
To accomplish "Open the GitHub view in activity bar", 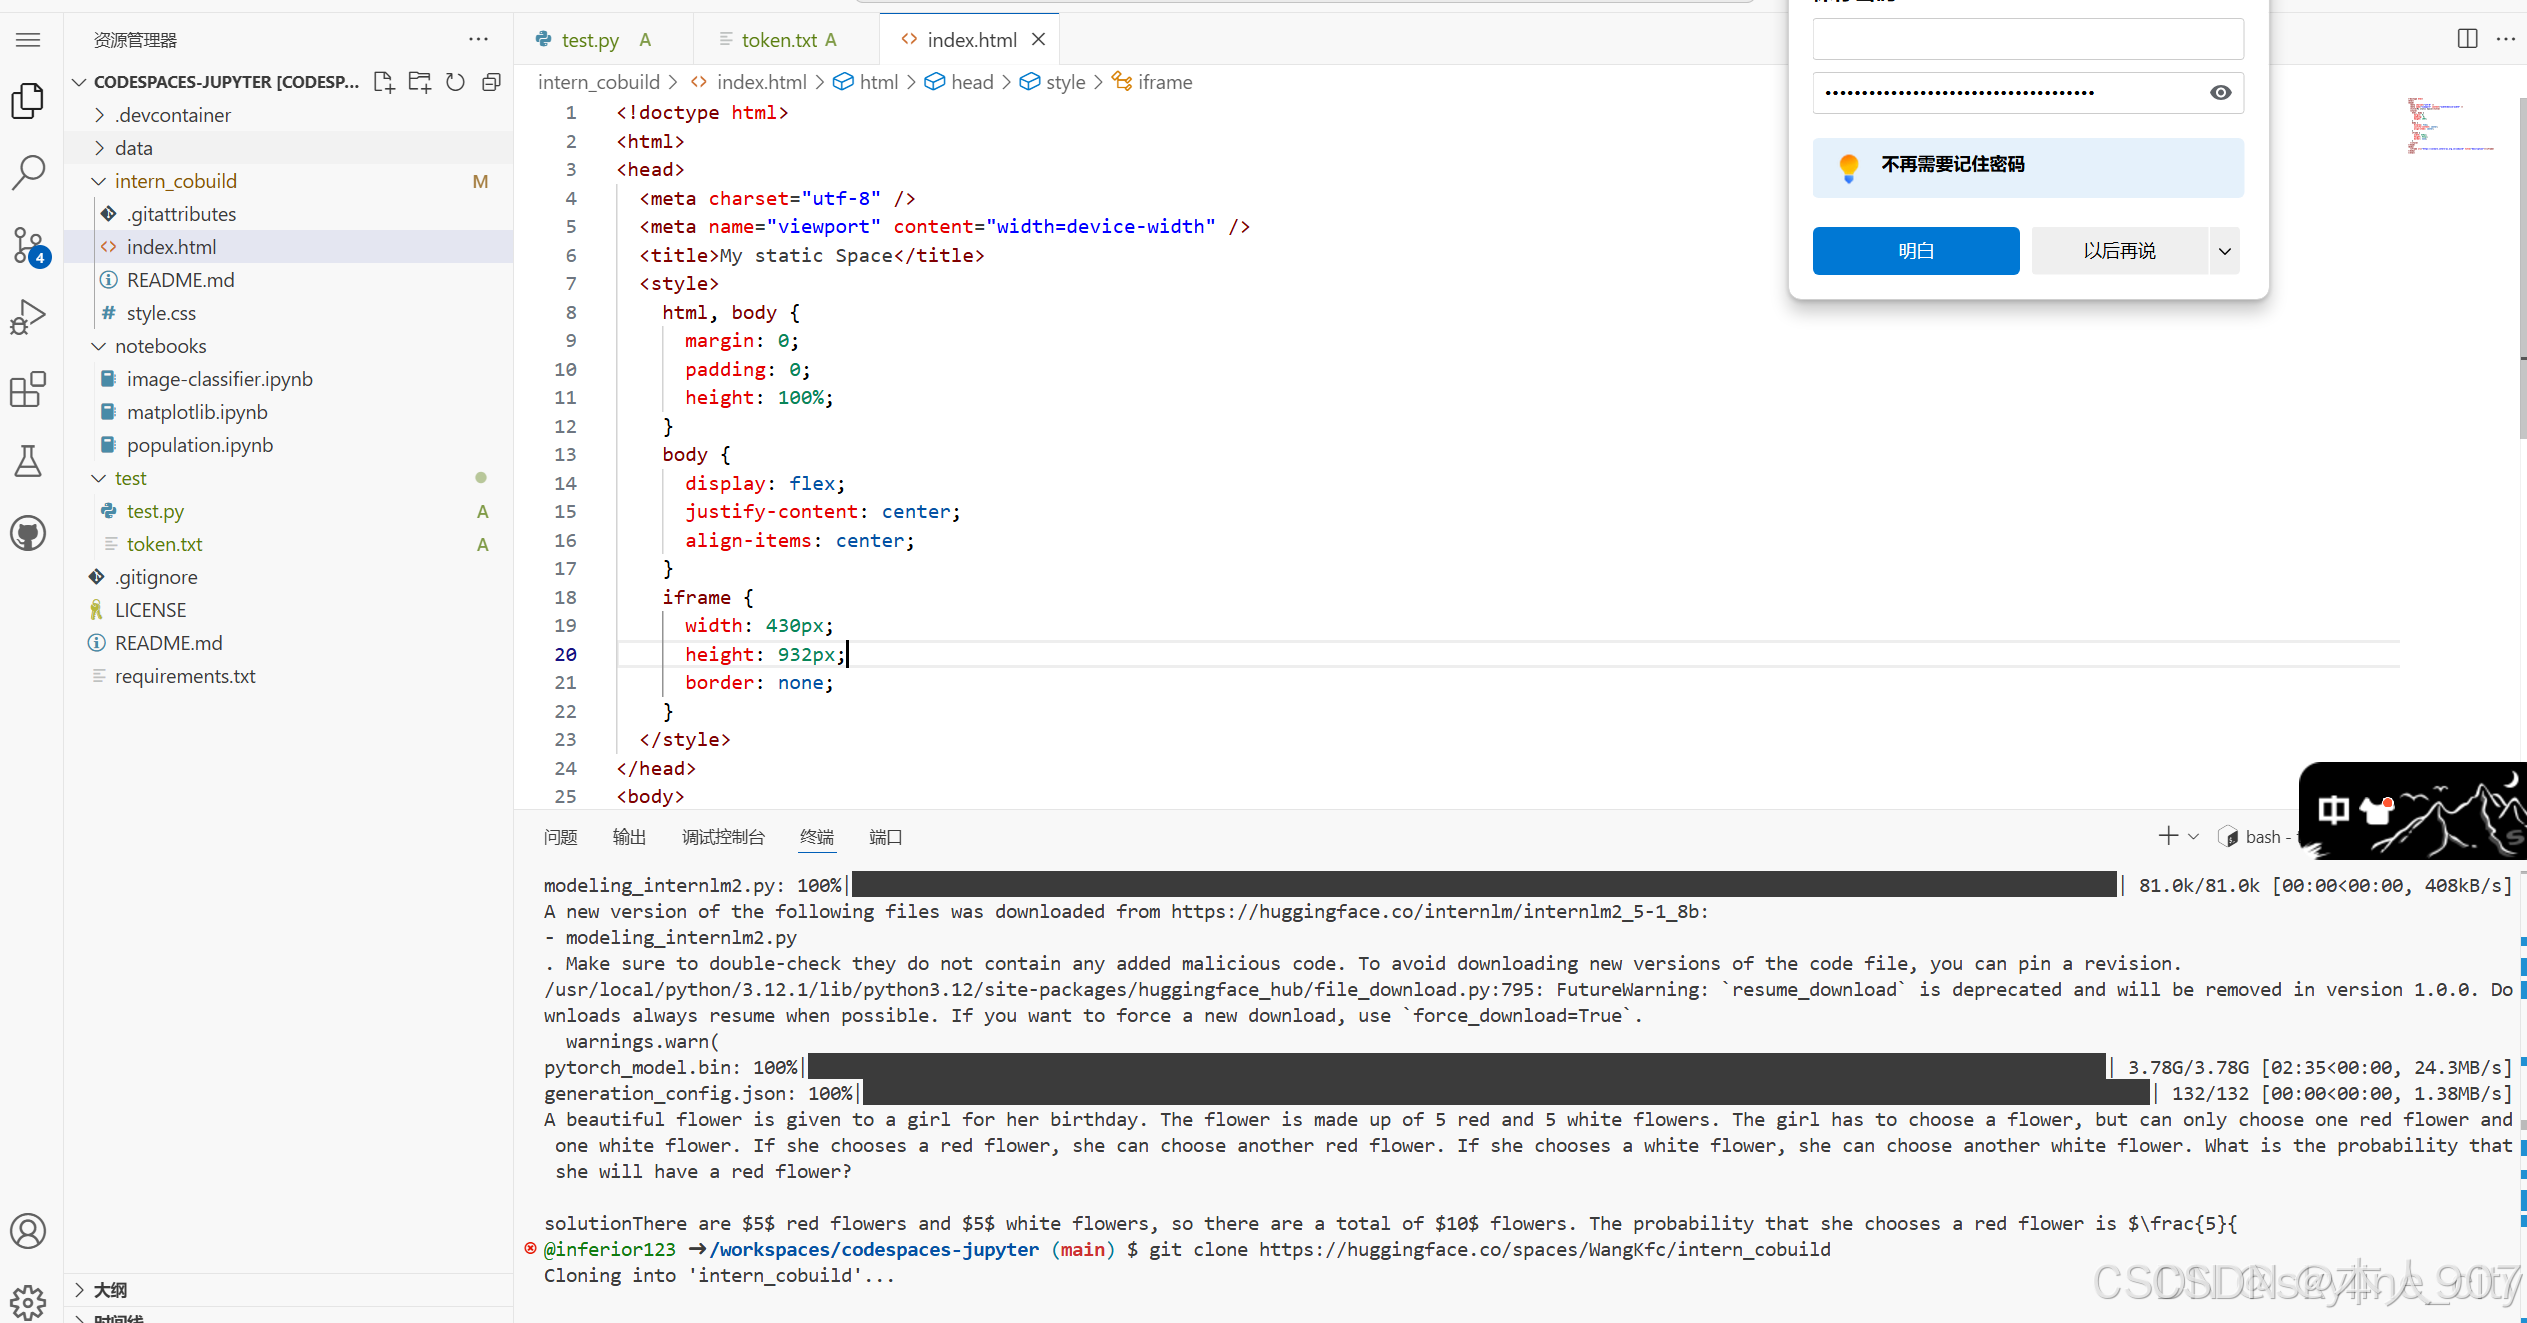I will [x=28, y=533].
